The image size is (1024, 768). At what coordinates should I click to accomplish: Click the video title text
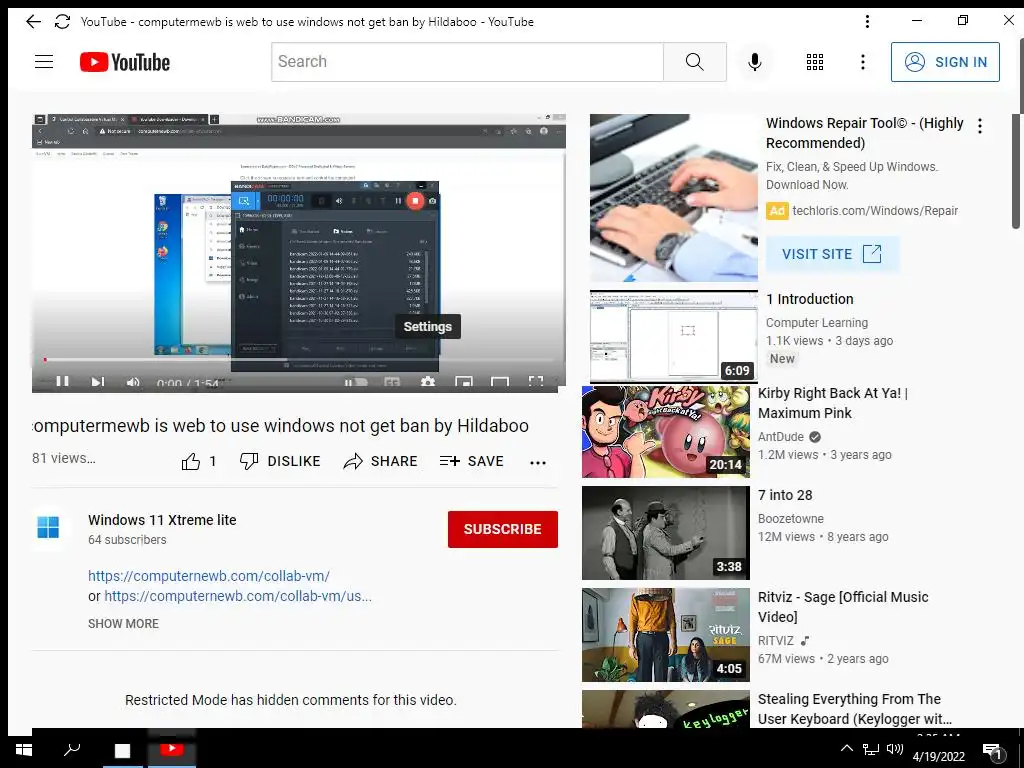point(281,426)
